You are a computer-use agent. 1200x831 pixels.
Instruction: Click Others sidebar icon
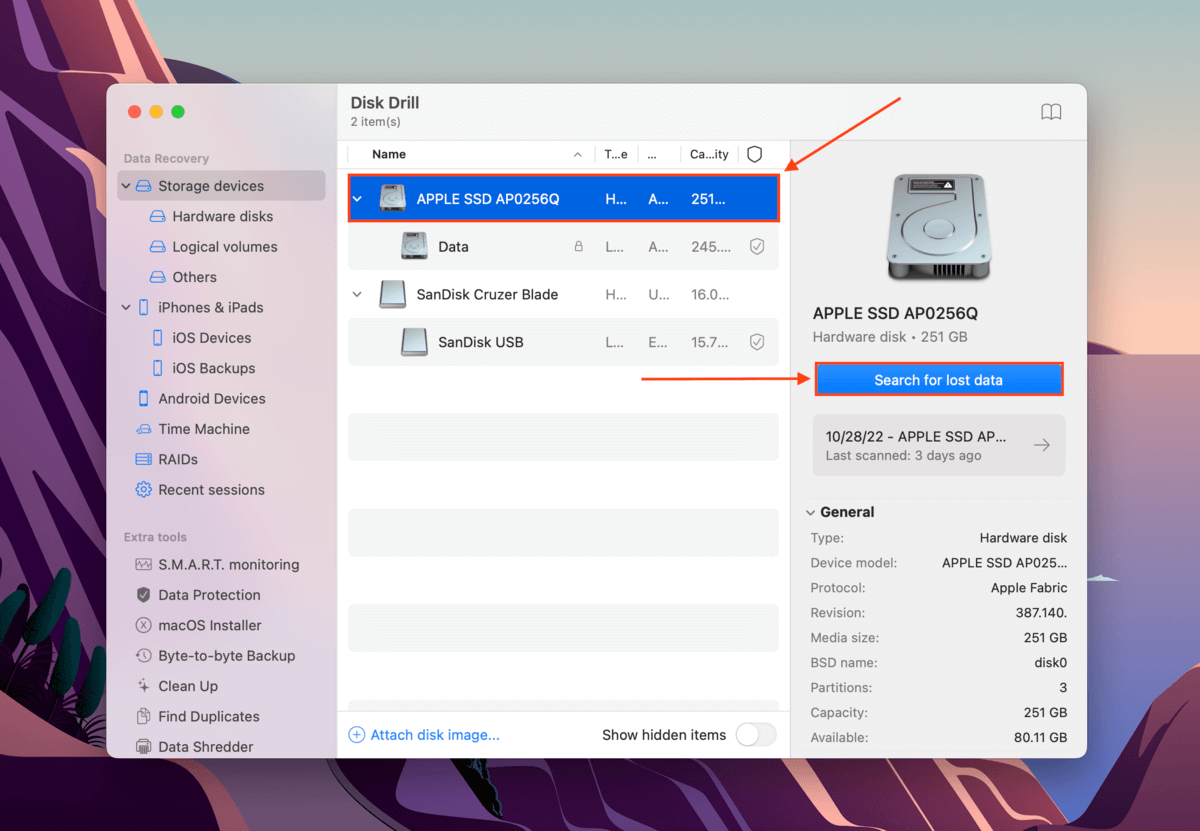coord(157,277)
